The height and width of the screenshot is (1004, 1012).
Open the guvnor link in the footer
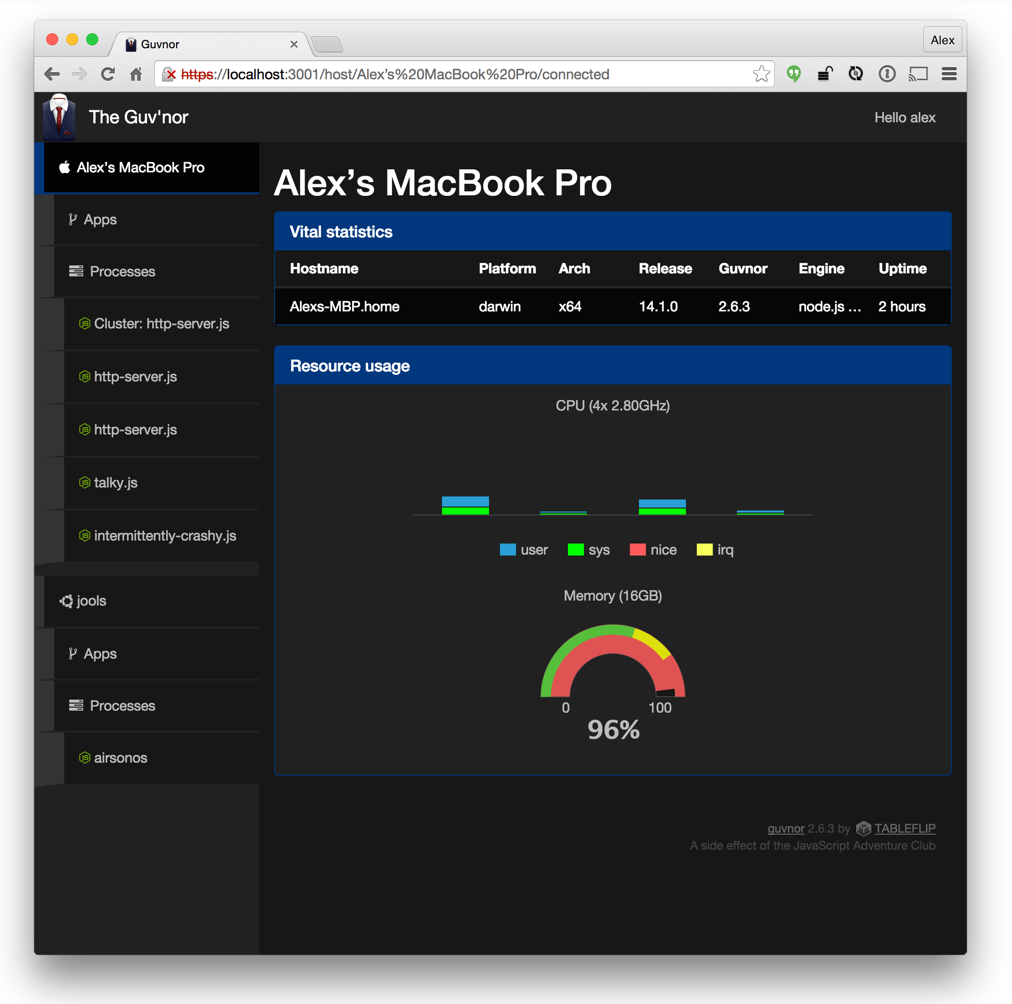click(x=785, y=829)
